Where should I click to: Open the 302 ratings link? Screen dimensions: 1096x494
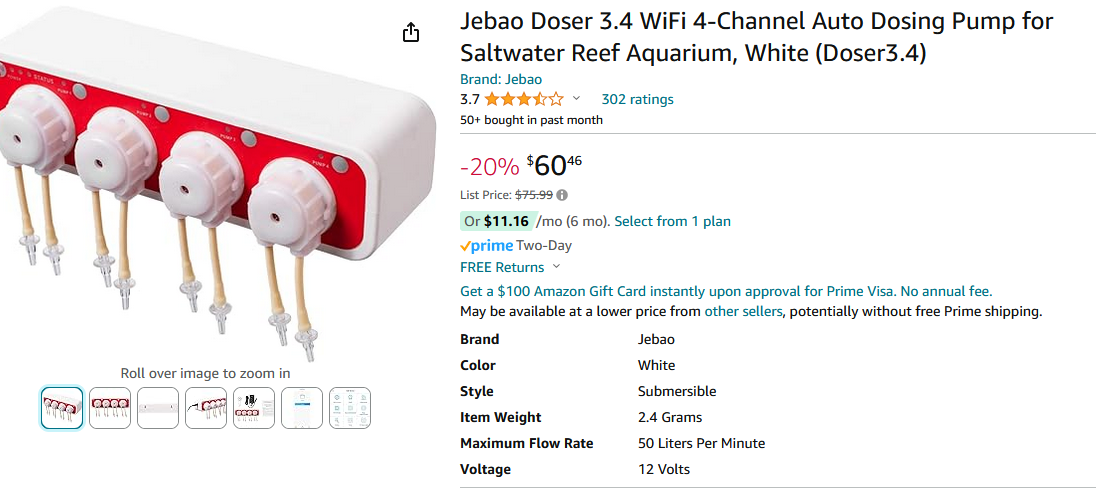[x=637, y=99]
